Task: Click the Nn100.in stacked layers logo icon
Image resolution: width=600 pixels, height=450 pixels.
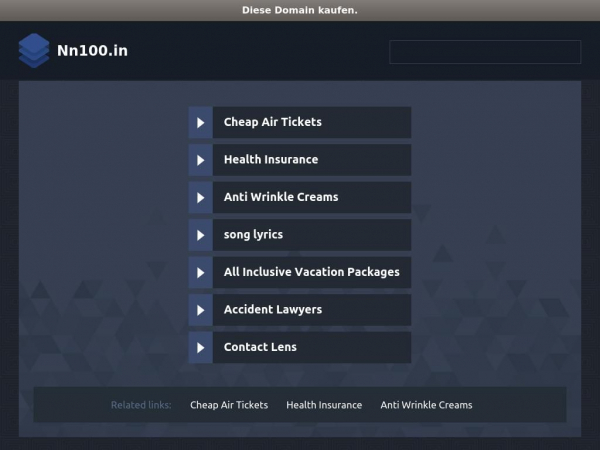Action: click(x=33, y=50)
